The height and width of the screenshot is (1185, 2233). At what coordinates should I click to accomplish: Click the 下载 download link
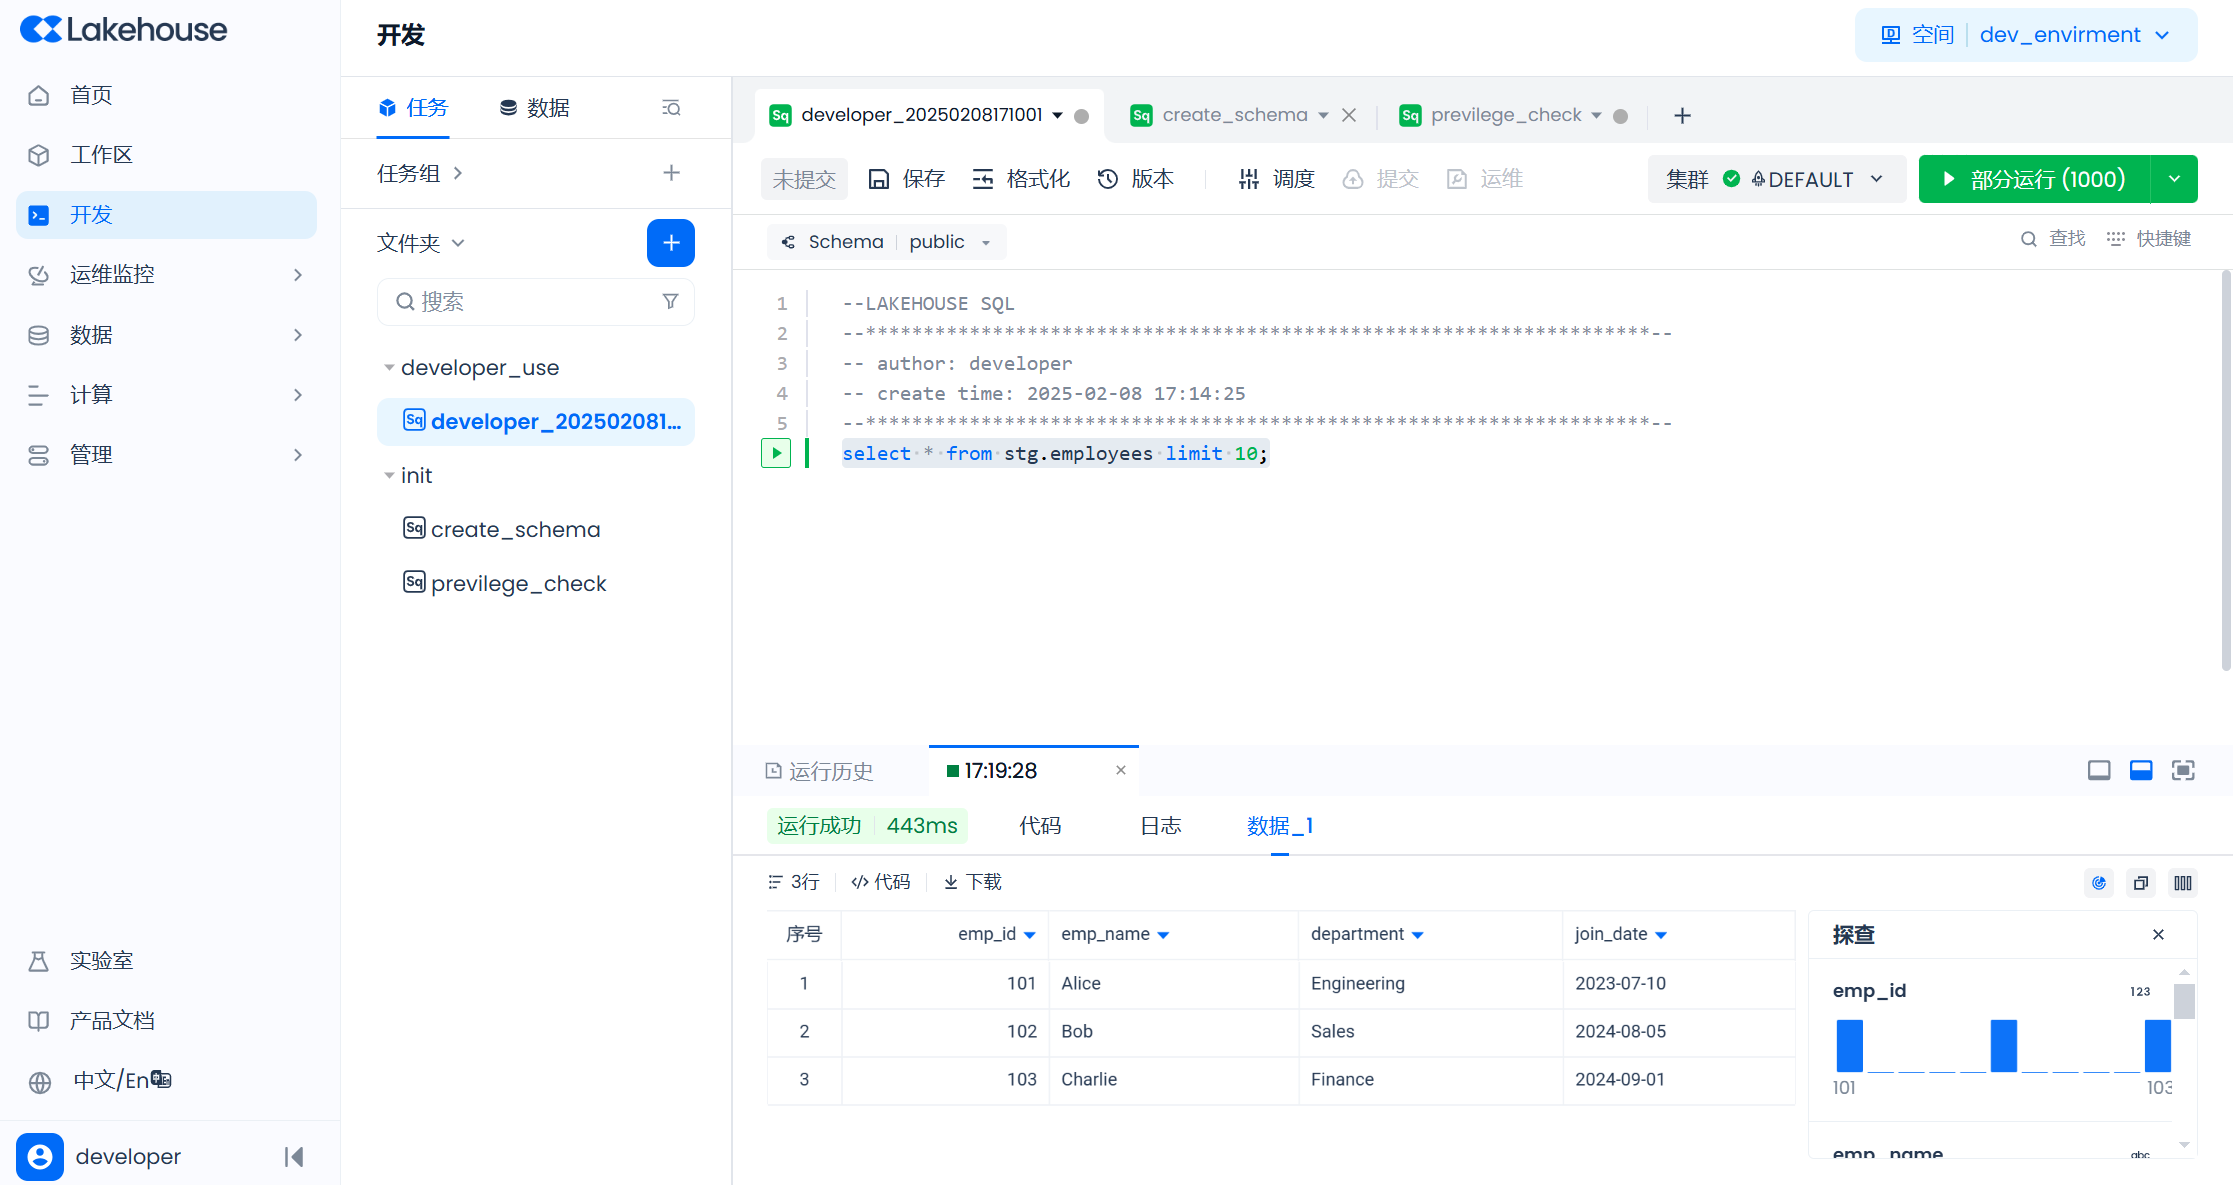pos(973,882)
